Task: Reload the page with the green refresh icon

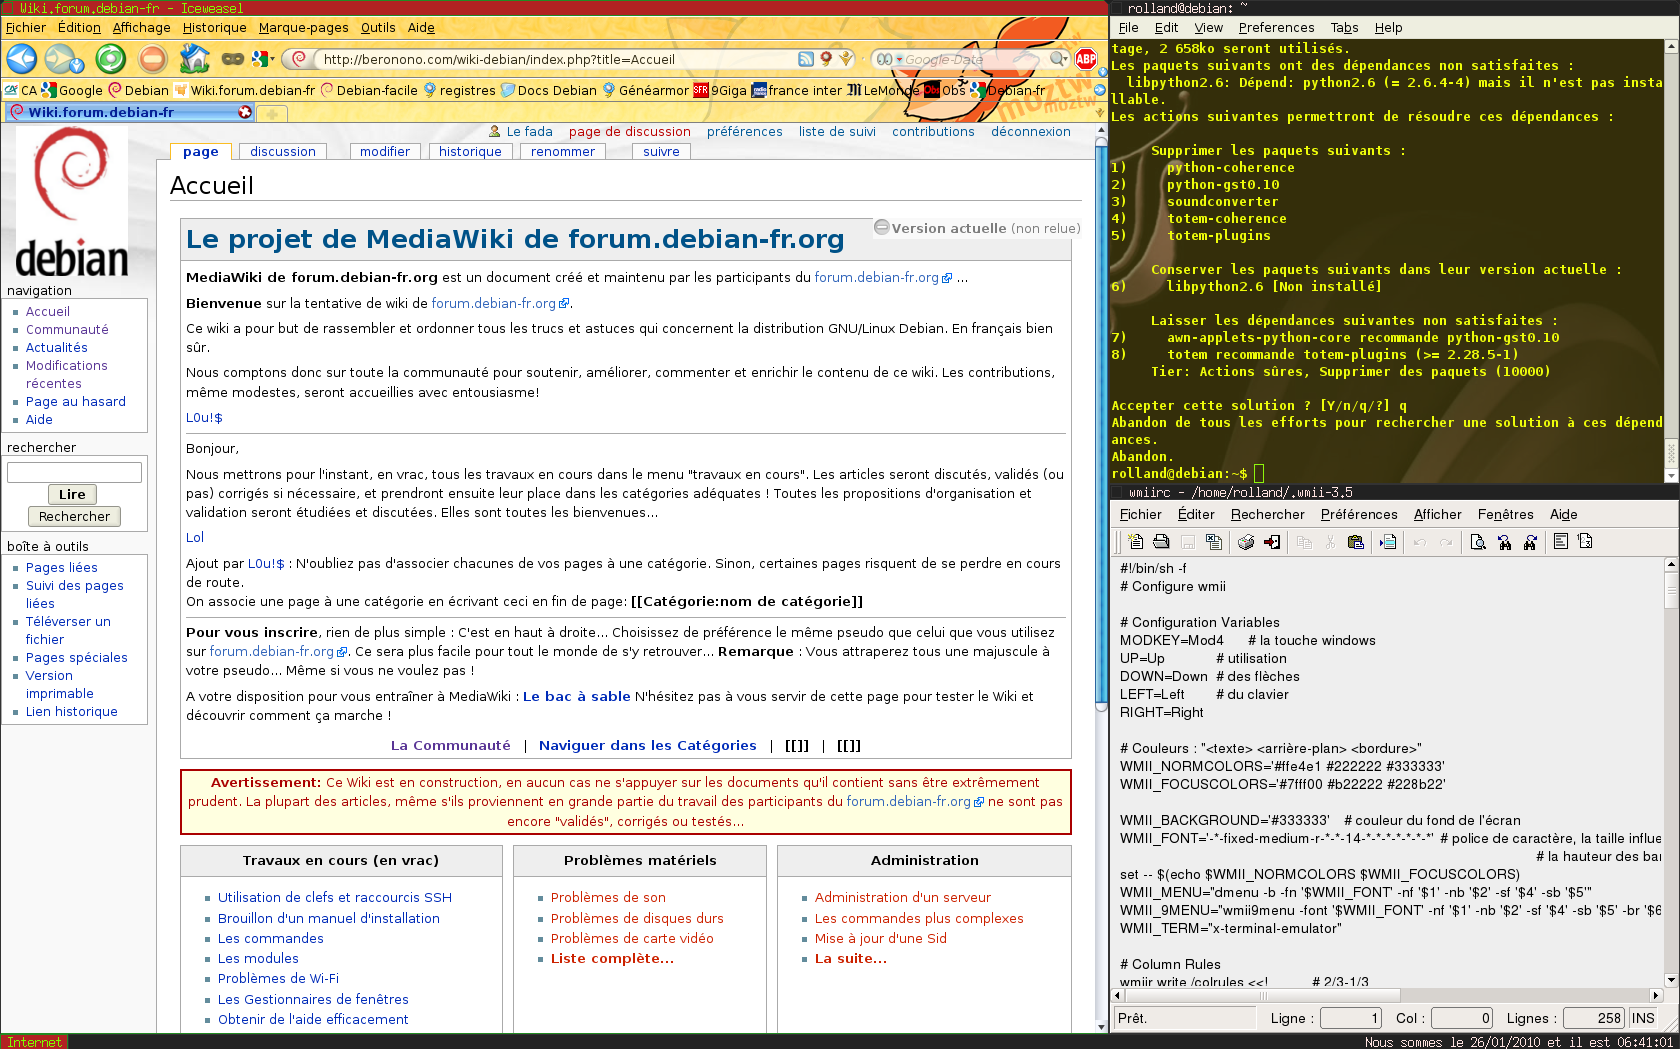Action: pyautogui.click(x=110, y=59)
